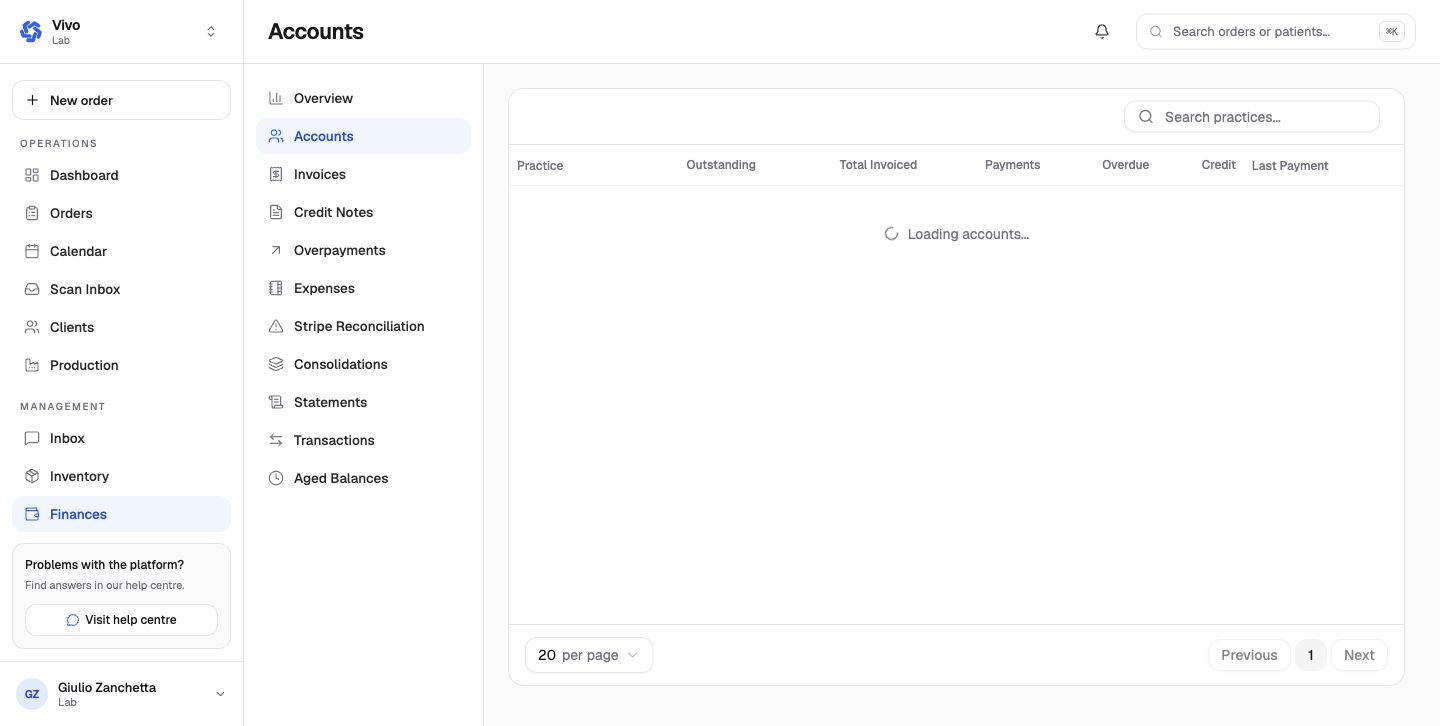Click the Outstanding column header
This screenshot has width=1440, height=726.
[x=721, y=165]
